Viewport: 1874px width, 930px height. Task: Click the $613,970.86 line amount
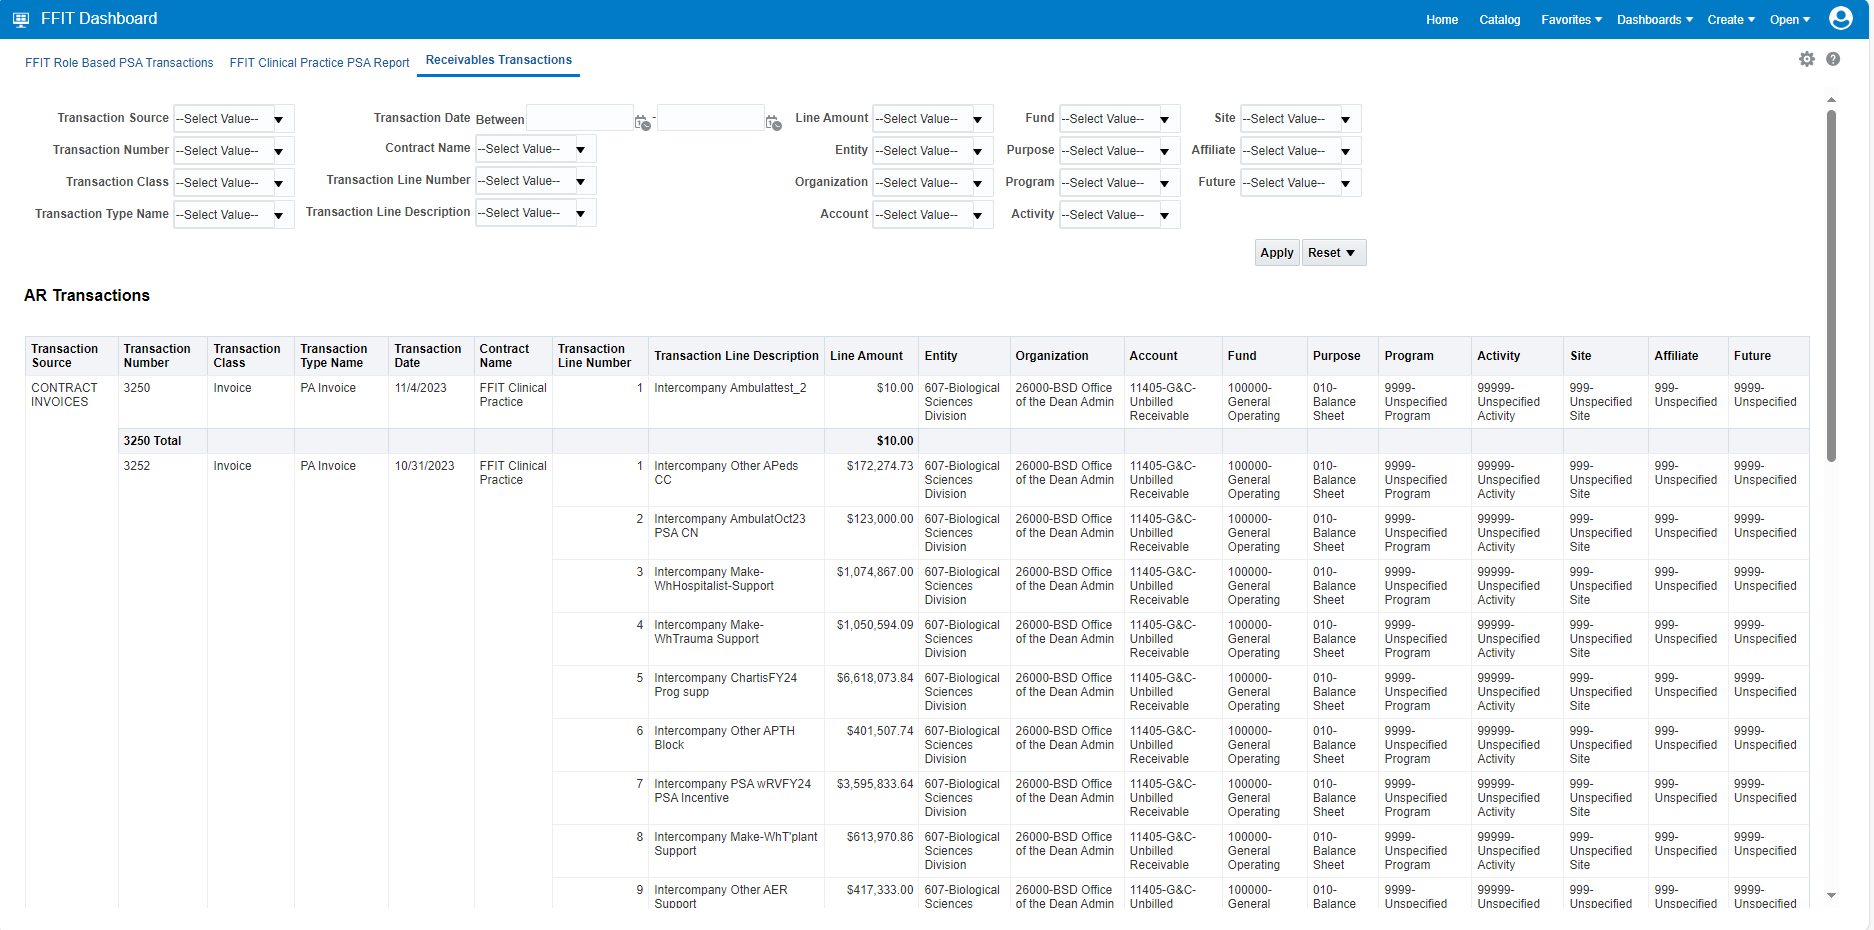(x=880, y=837)
